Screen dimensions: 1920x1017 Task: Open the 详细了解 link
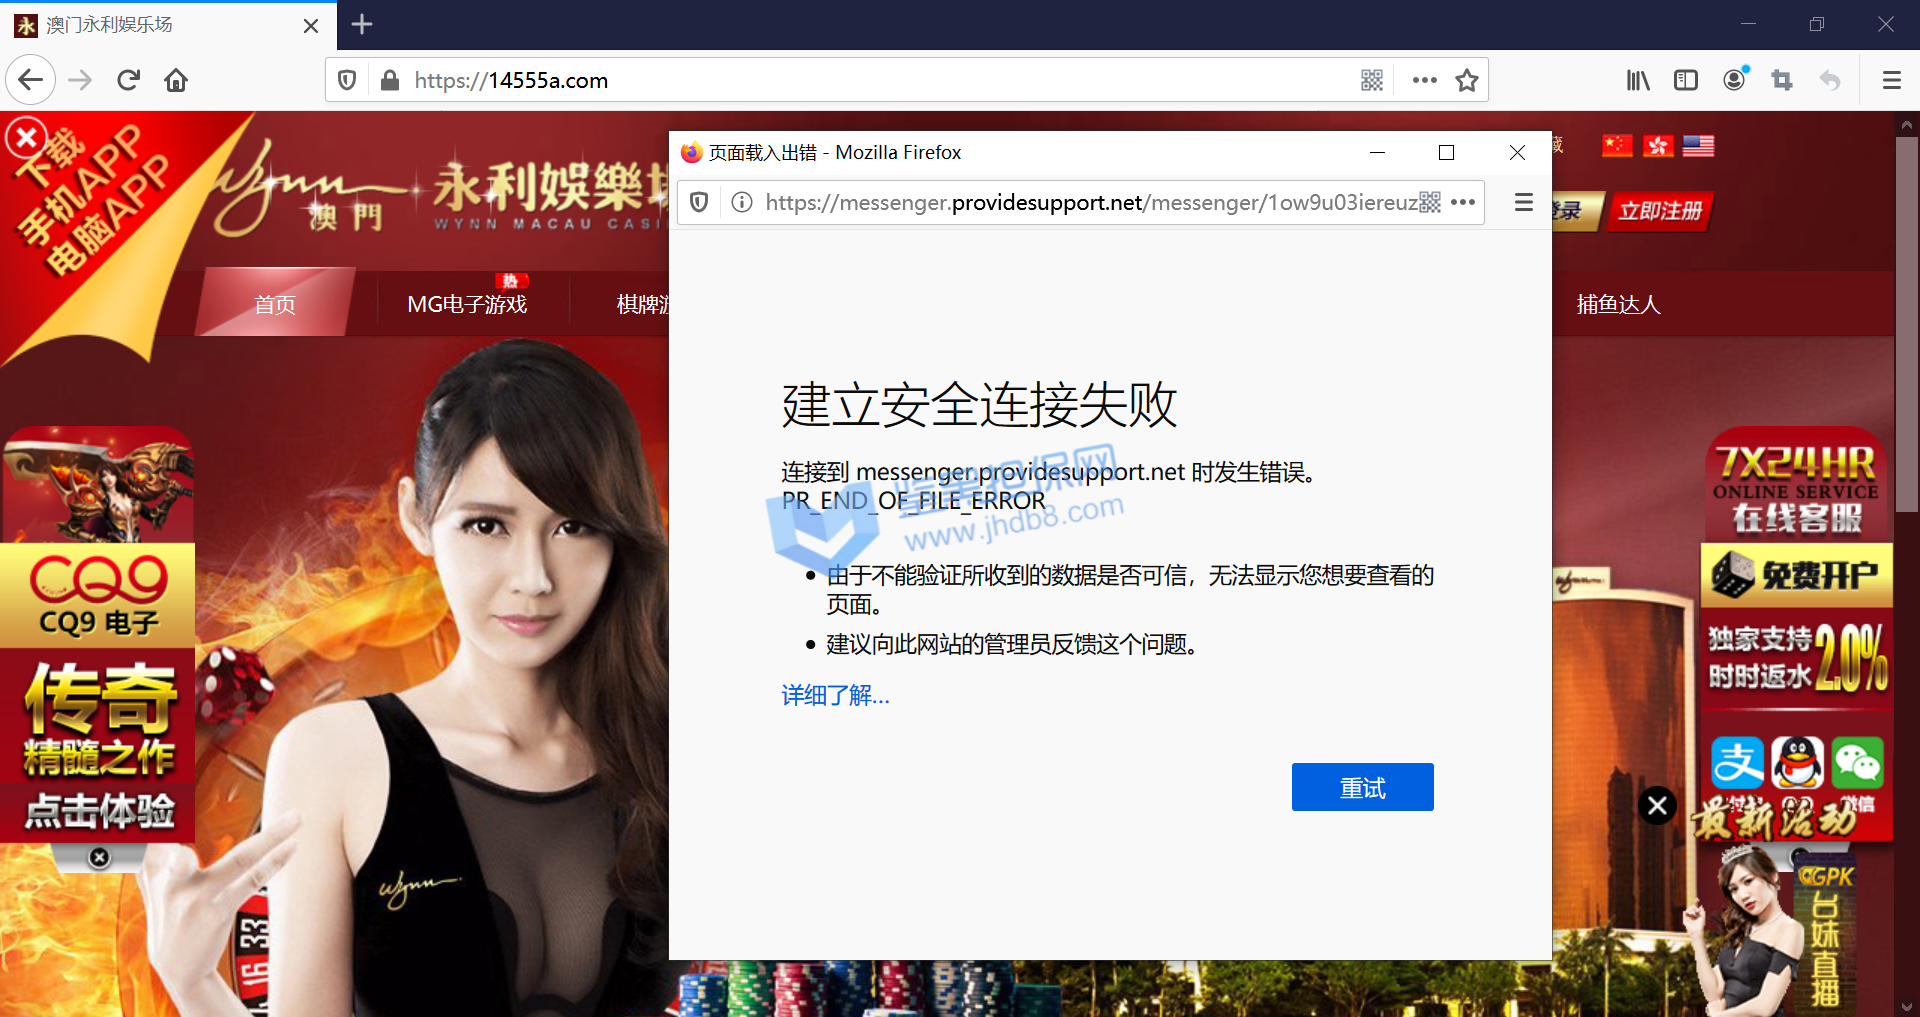[x=835, y=695]
